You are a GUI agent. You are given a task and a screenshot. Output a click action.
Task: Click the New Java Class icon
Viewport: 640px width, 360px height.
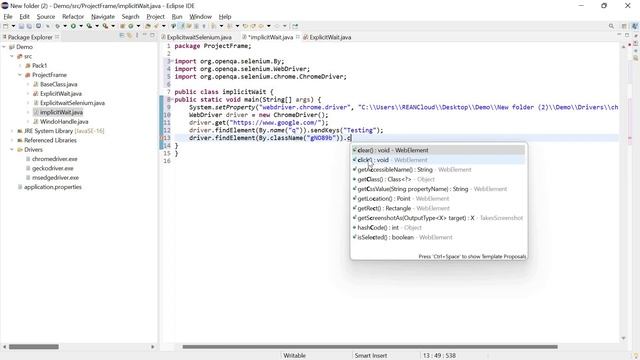point(131,26)
